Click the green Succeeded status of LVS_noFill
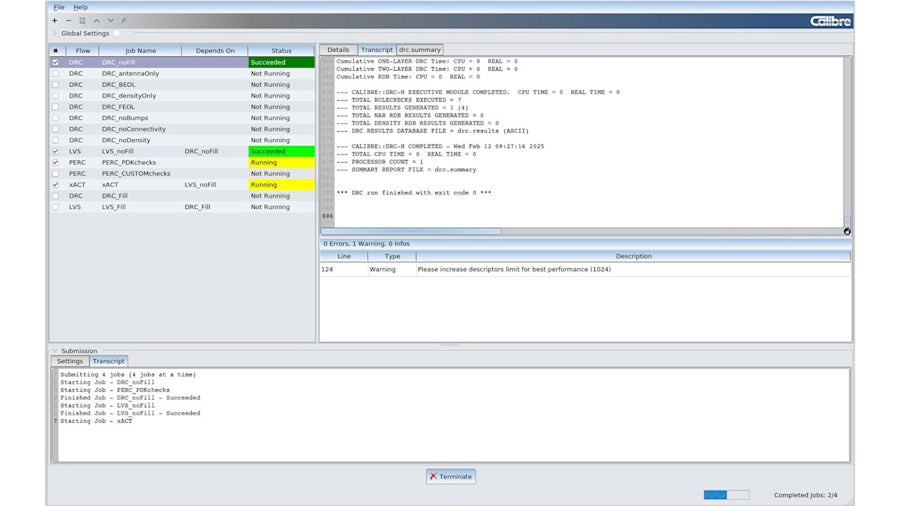900x506 pixels. 281,151
